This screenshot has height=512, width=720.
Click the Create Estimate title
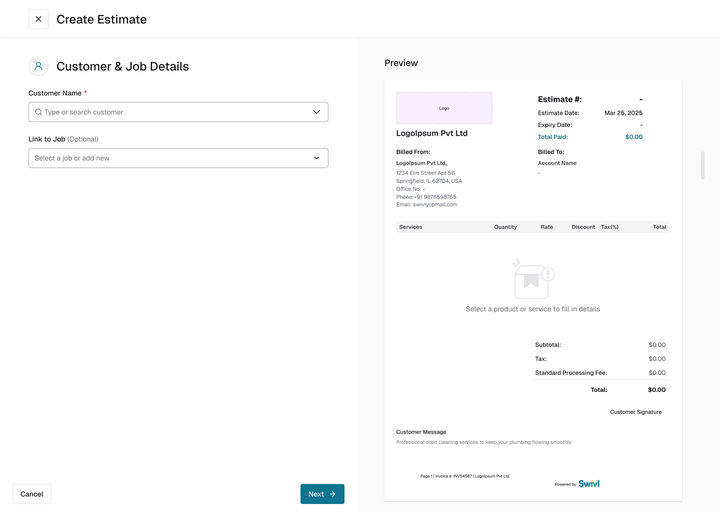click(101, 19)
